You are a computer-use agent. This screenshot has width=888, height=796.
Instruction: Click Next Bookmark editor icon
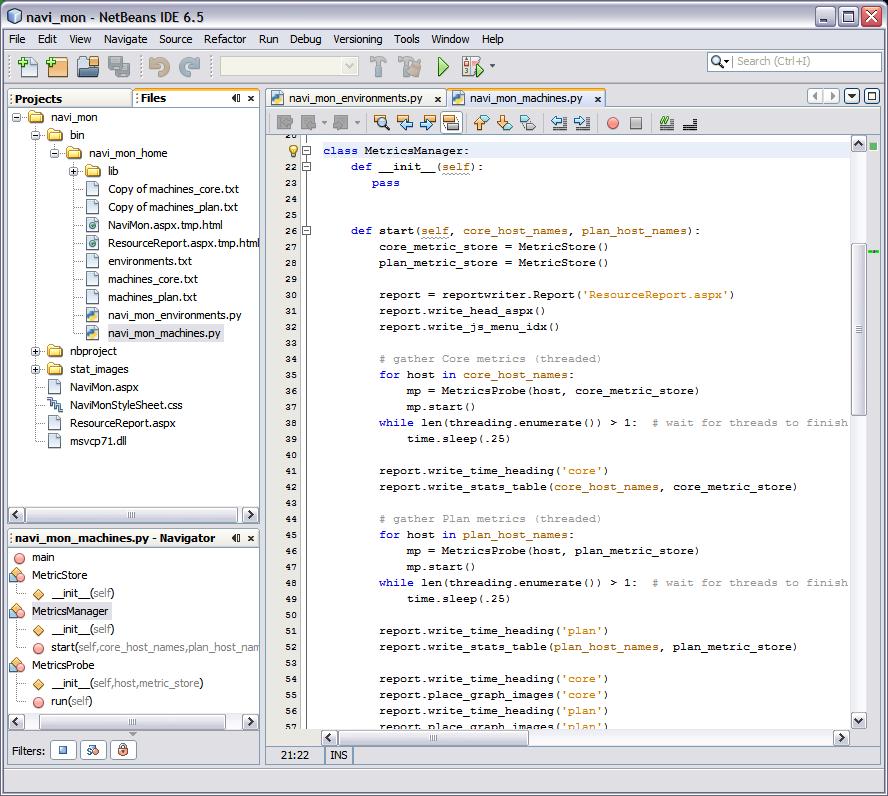coord(504,123)
